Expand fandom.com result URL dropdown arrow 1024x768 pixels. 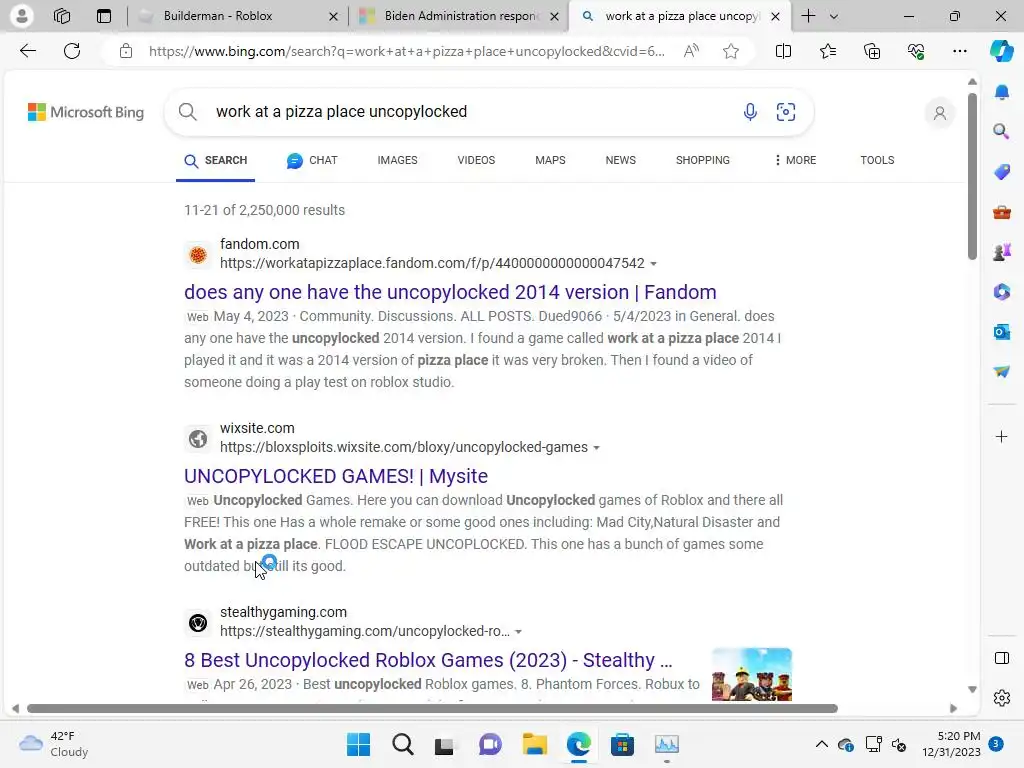click(654, 264)
